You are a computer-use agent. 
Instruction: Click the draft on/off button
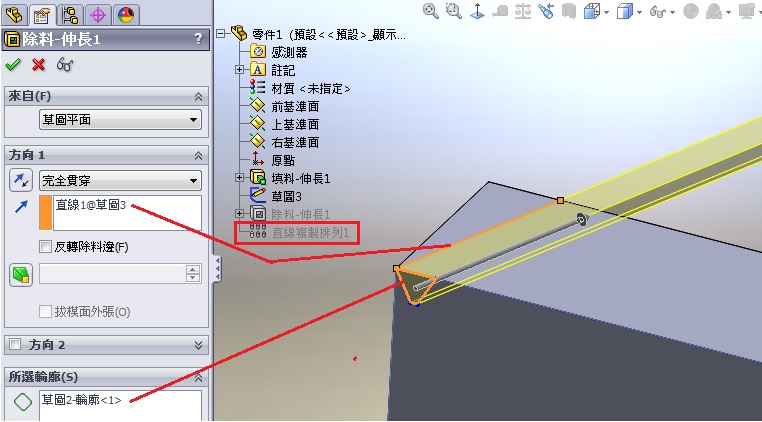click(x=21, y=275)
